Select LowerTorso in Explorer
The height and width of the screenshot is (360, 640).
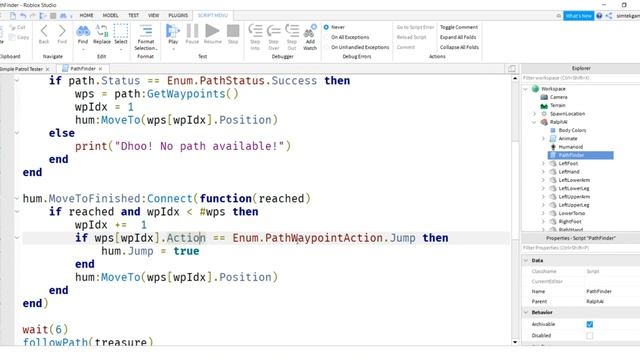(571, 213)
